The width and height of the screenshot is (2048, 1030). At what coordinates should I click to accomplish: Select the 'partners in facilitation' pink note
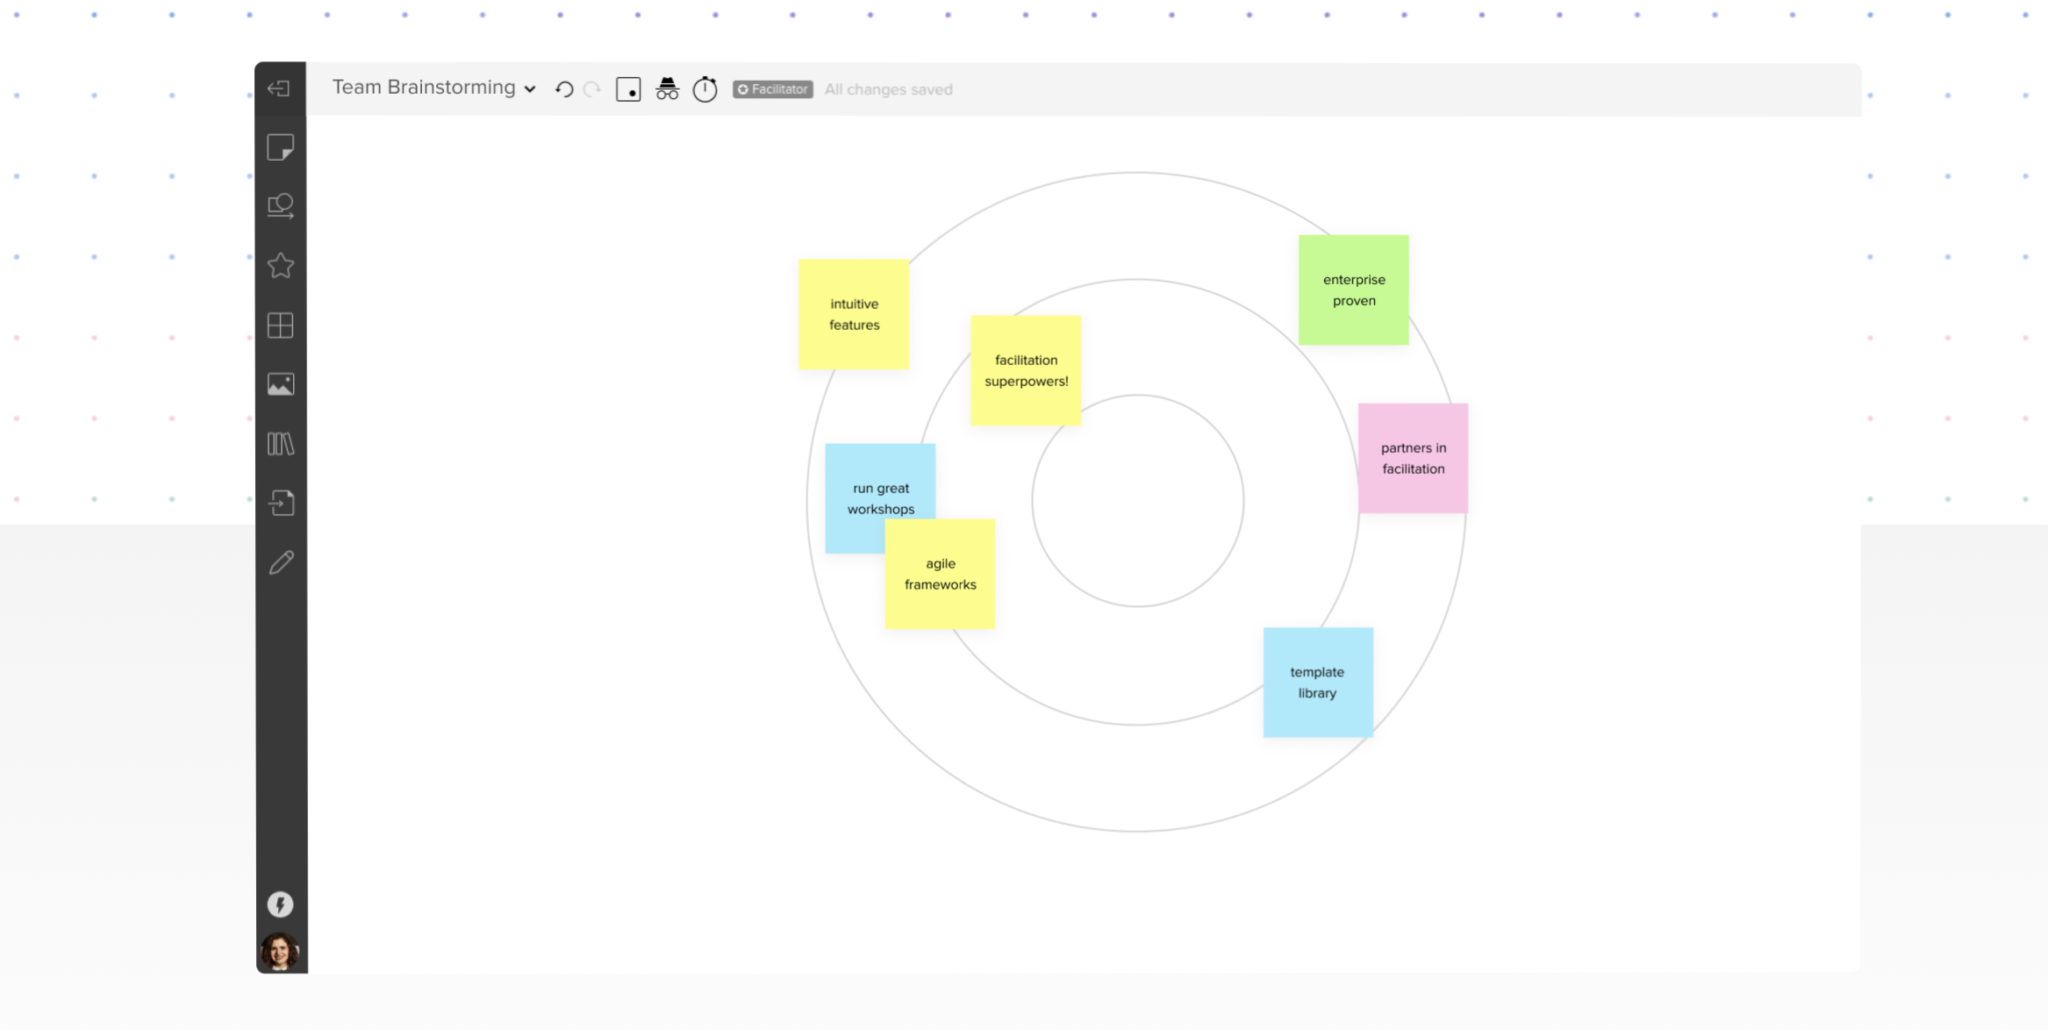[x=1413, y=458]
